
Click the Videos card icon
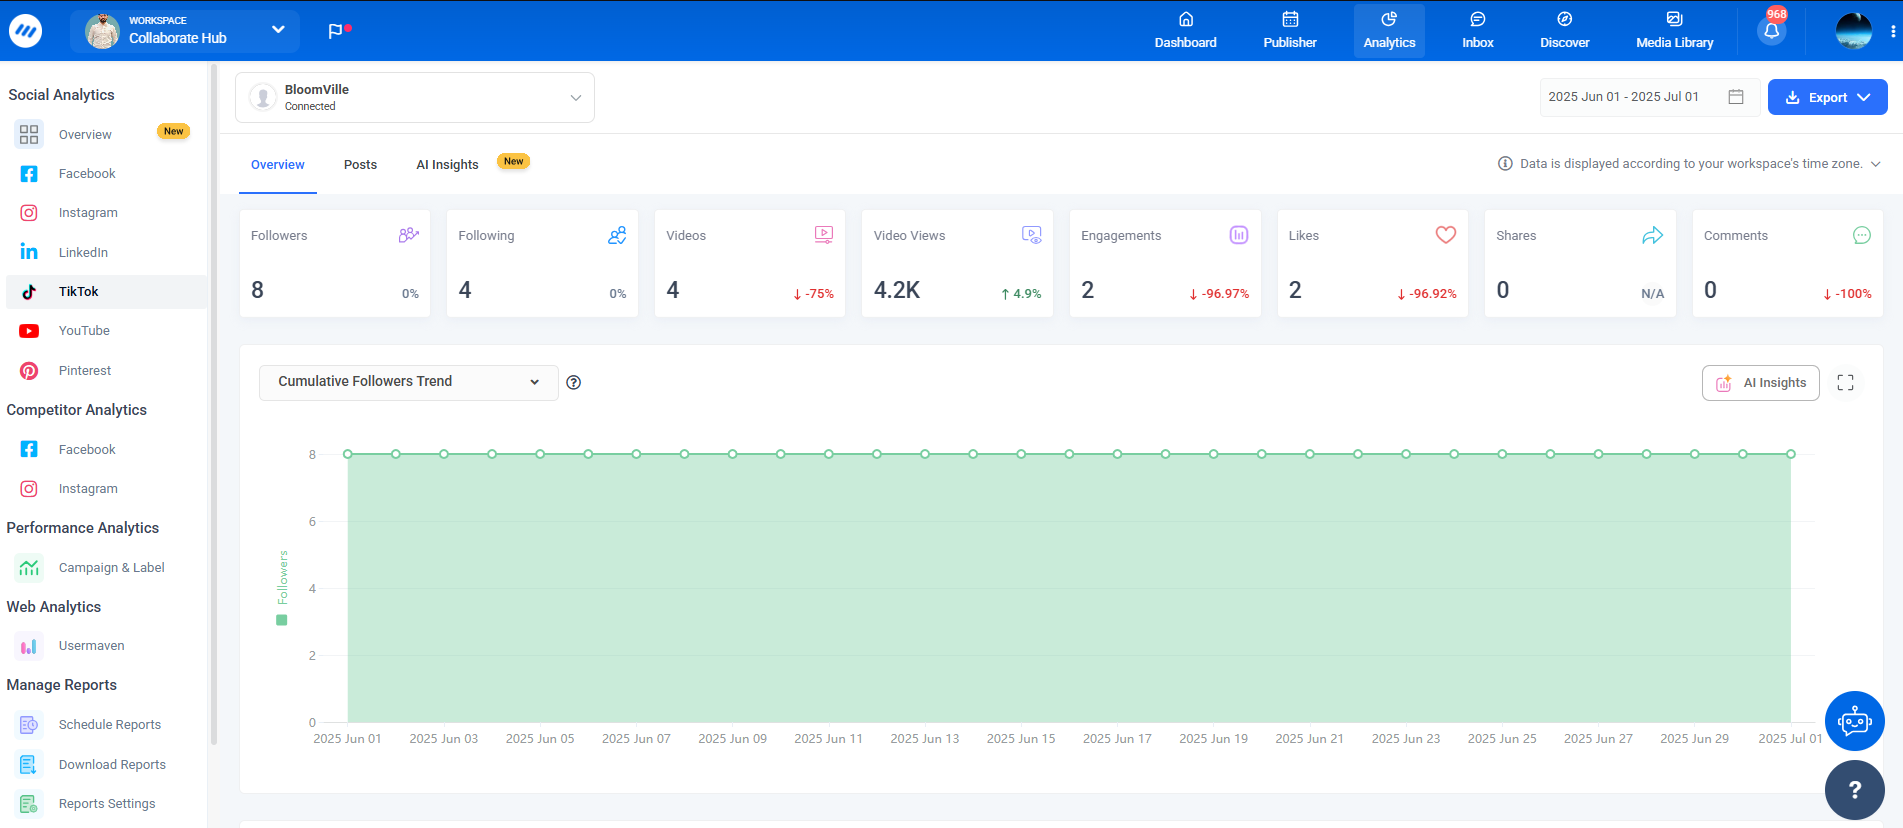pos(824,235)
